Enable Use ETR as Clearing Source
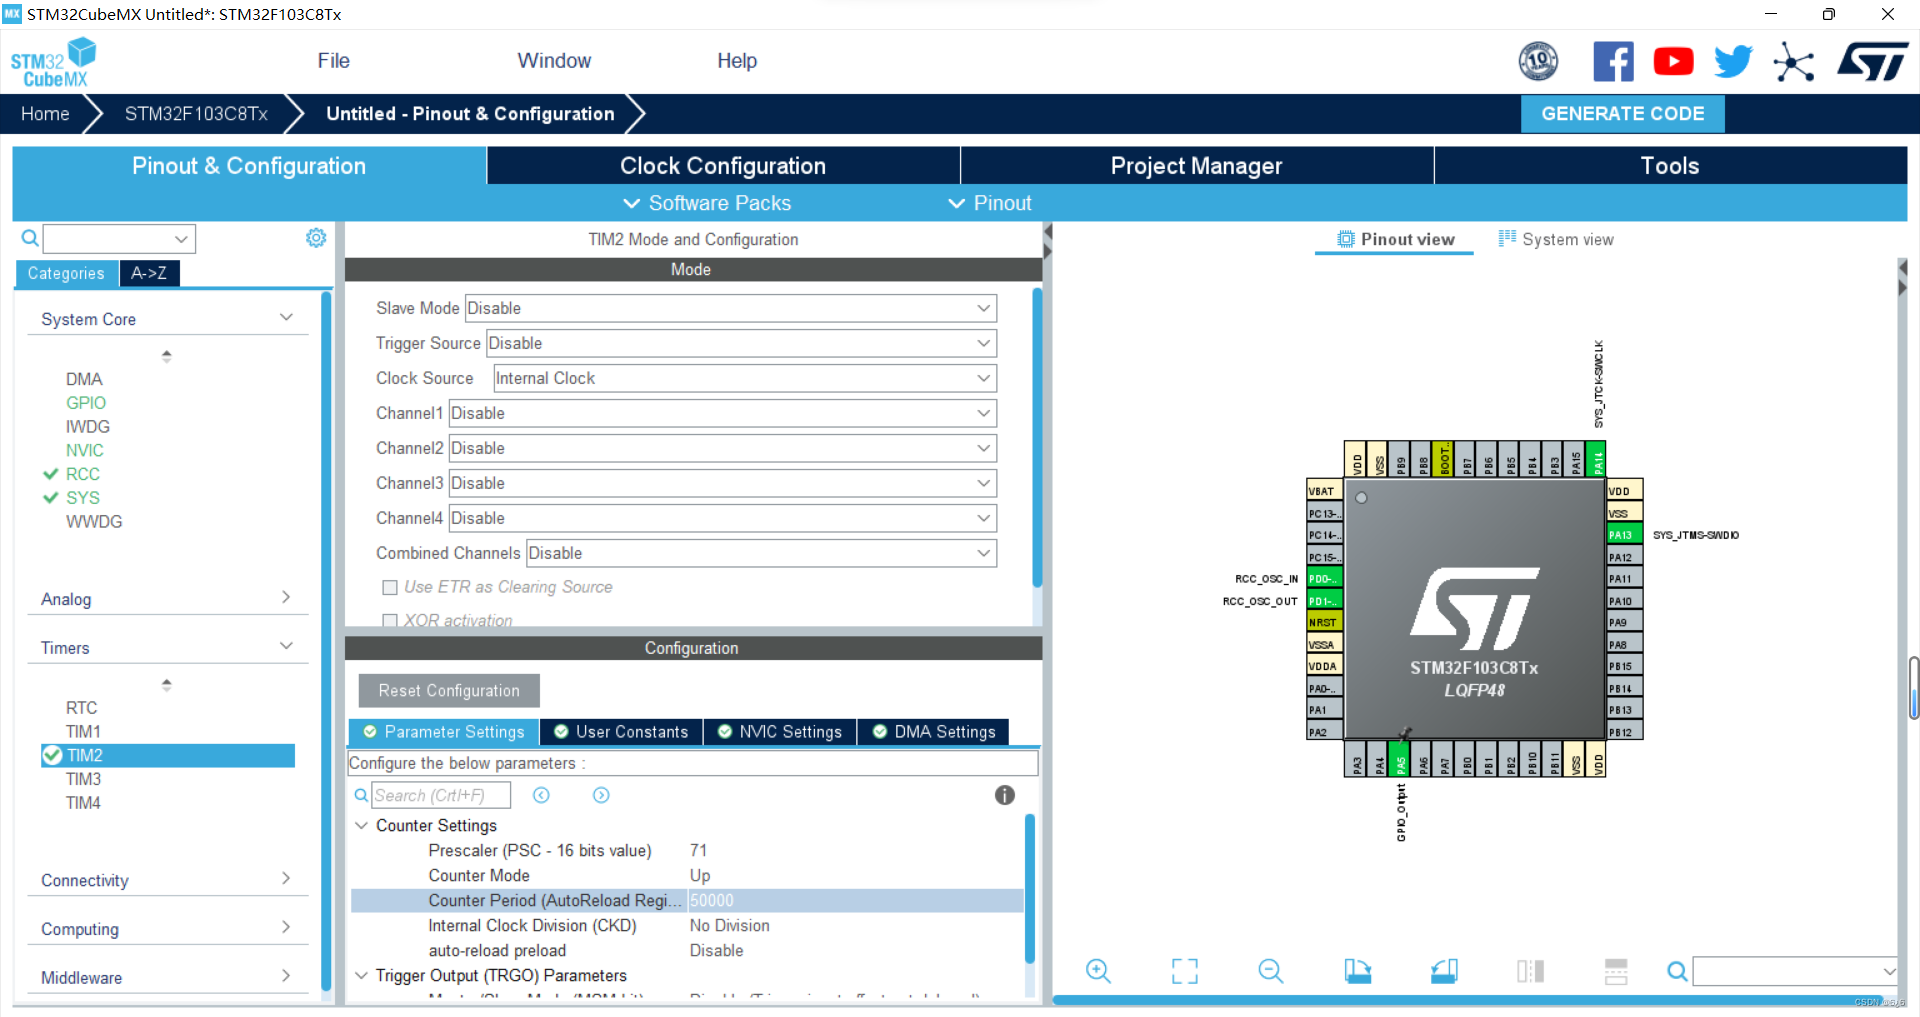This screenshot has height=1017, width=1920. (390, 587)
